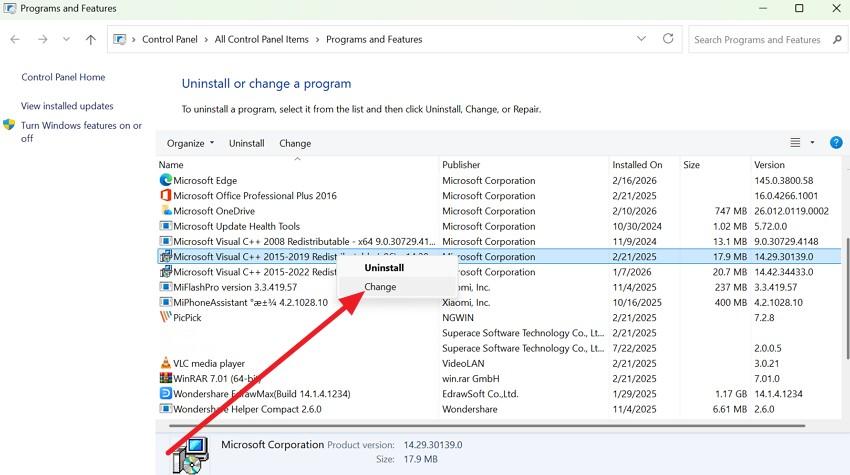Image resolution: width=850 pixels, height=475 pixels.
Task: Select Microsoft Edge program name
Action: coord(205,181)
